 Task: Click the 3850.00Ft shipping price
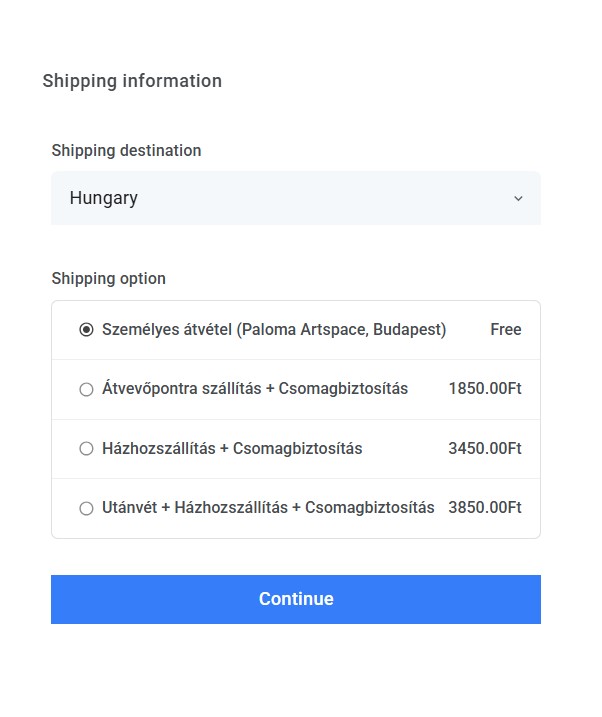pos(485,508)
